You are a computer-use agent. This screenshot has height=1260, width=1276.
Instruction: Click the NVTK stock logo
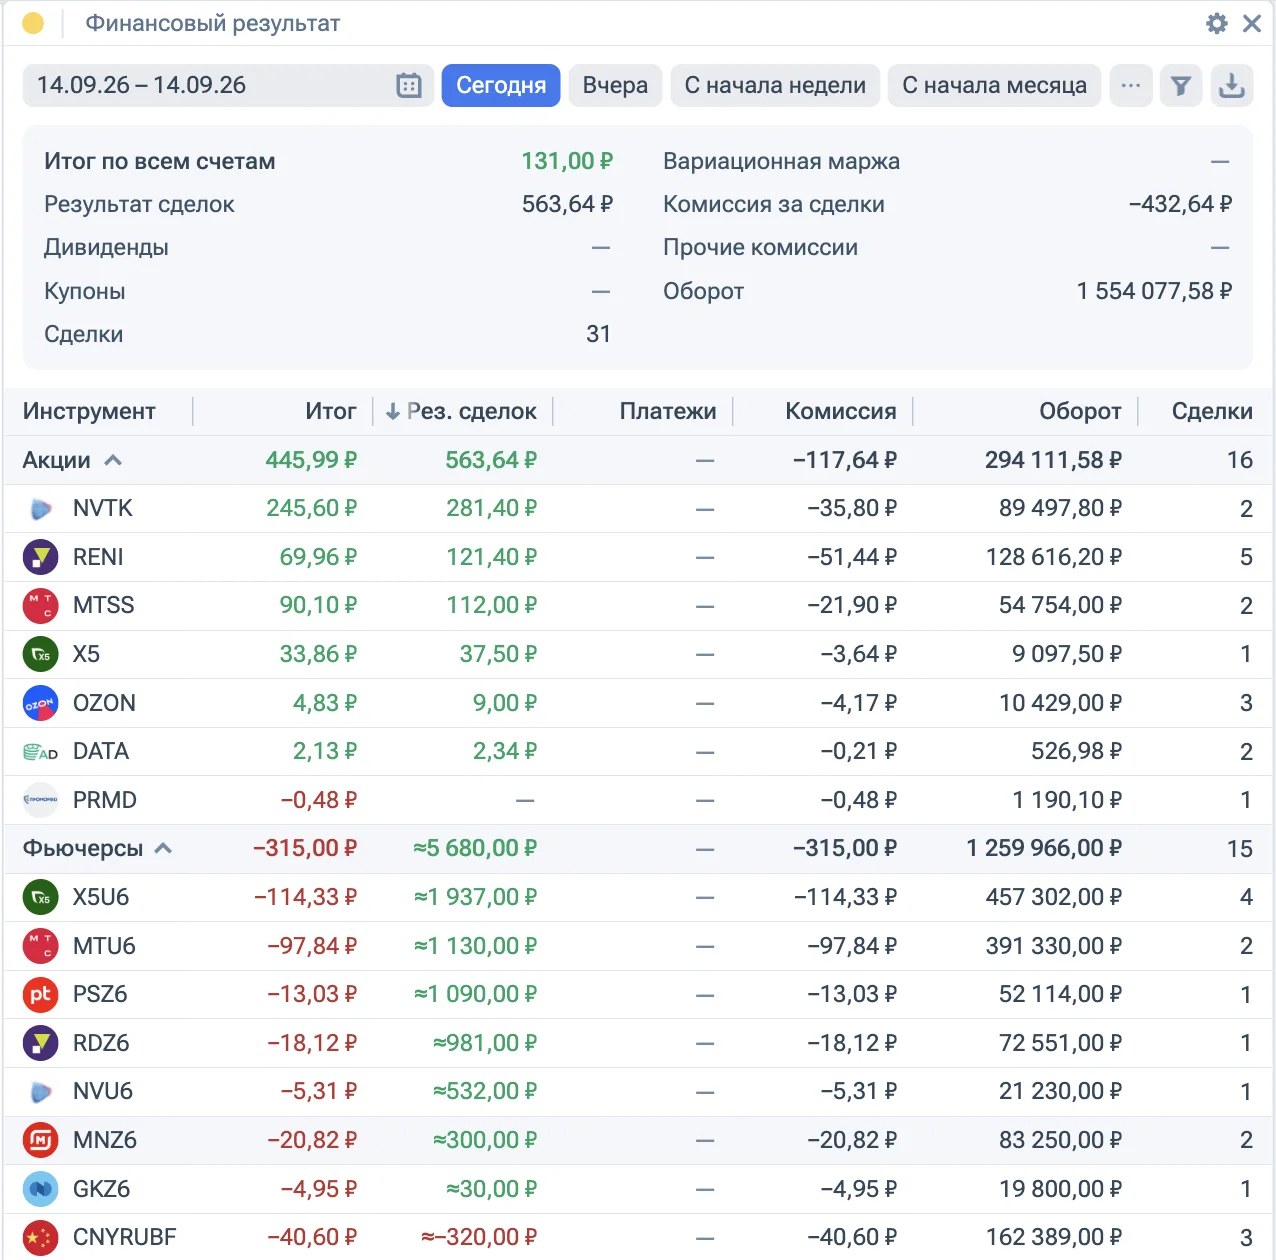point(41,509)
